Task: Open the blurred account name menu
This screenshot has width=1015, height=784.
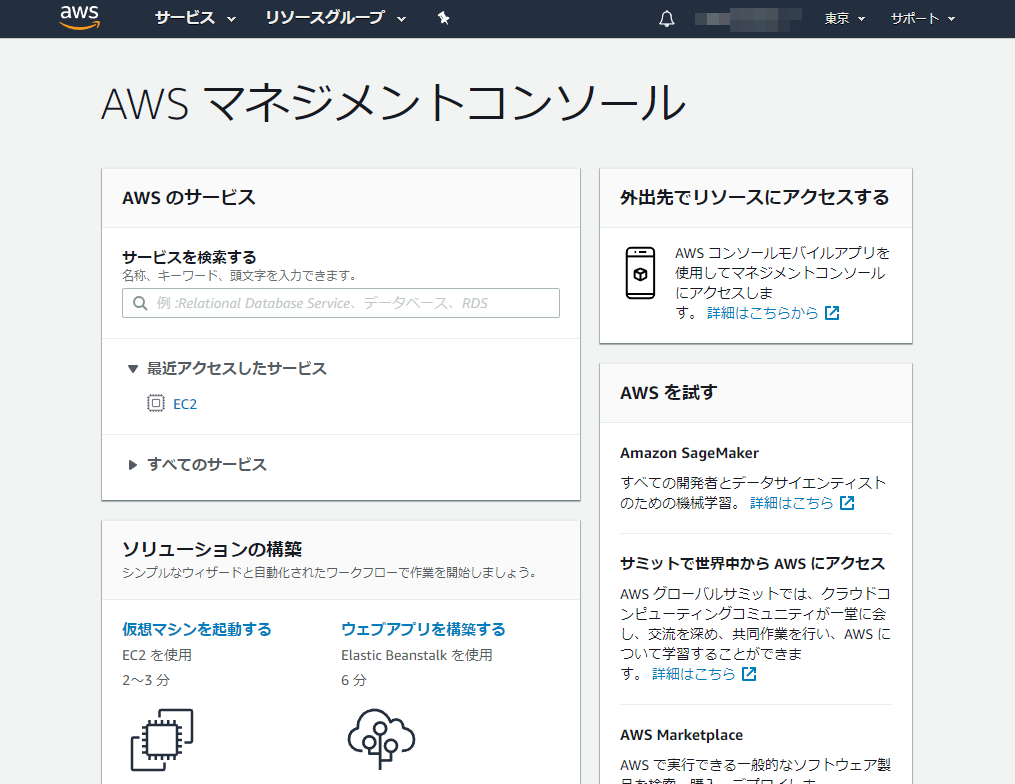Action: (748, 19)
